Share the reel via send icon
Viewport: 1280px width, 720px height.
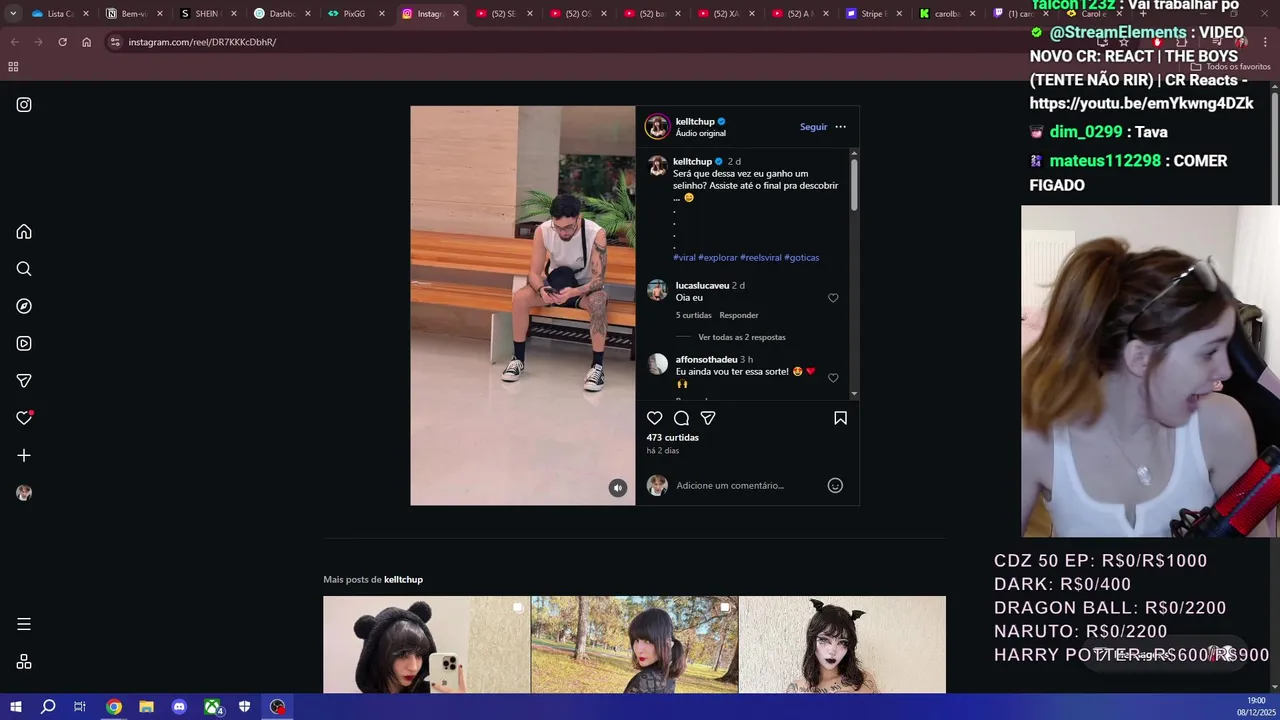[x=708, y=418]
